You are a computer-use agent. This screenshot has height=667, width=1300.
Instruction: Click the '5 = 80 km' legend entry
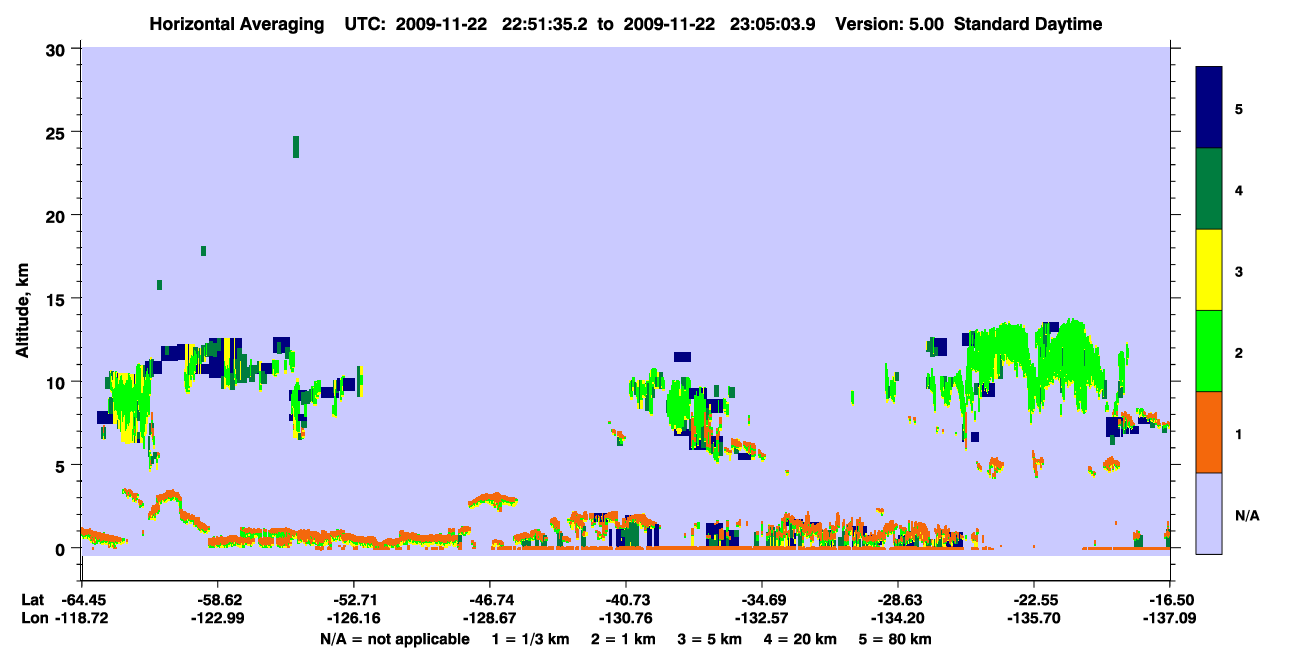pyautogui.click(x=896, y=639)
